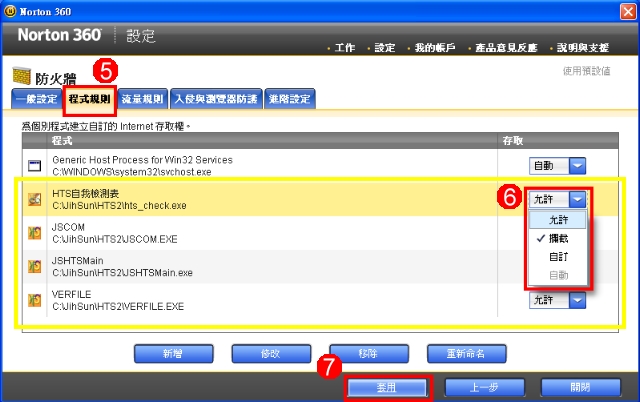This screenshot has width=640, height=402.
Task: Choose 攔截 in the open dropdown list
Action: [x=558, y=238]
